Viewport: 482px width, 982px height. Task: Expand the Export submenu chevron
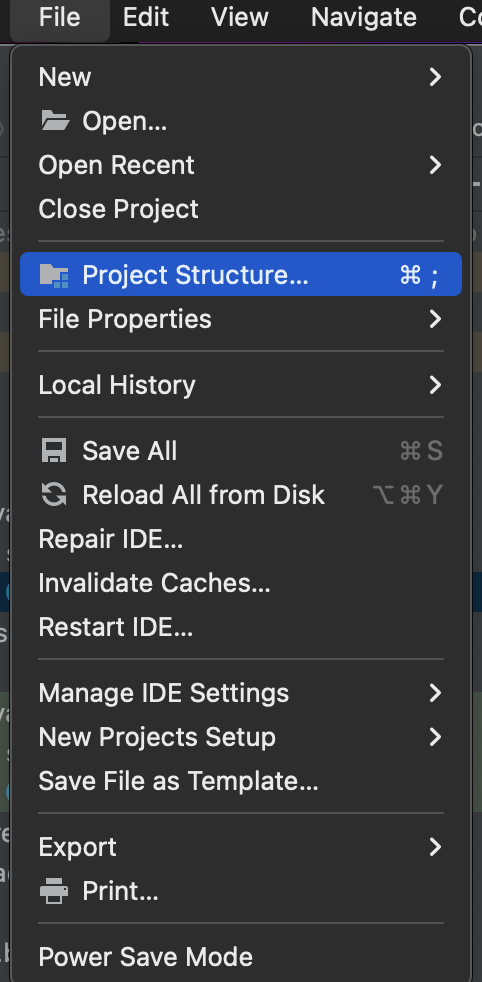click(x=435, y=847)
